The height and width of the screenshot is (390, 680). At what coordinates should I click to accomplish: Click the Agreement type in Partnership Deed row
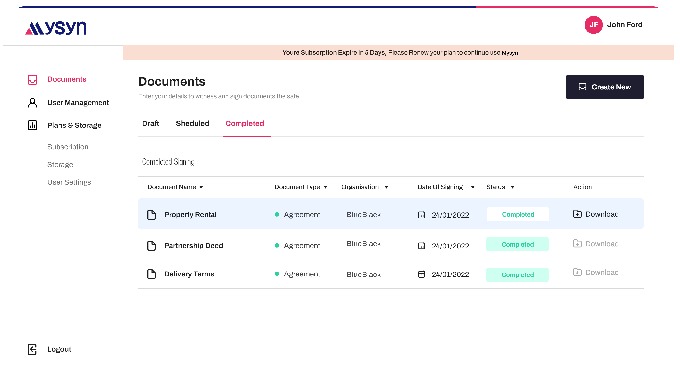(301, 246)
